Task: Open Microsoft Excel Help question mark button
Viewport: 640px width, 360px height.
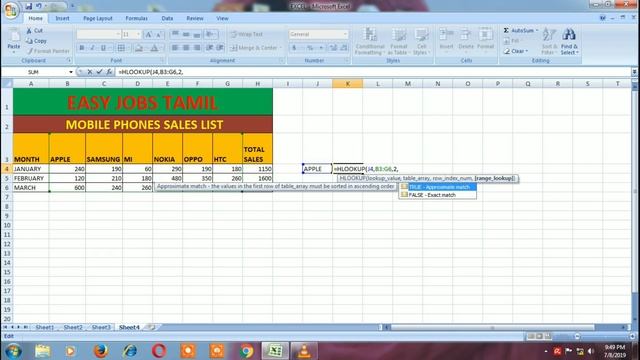Action: [602, 18]
